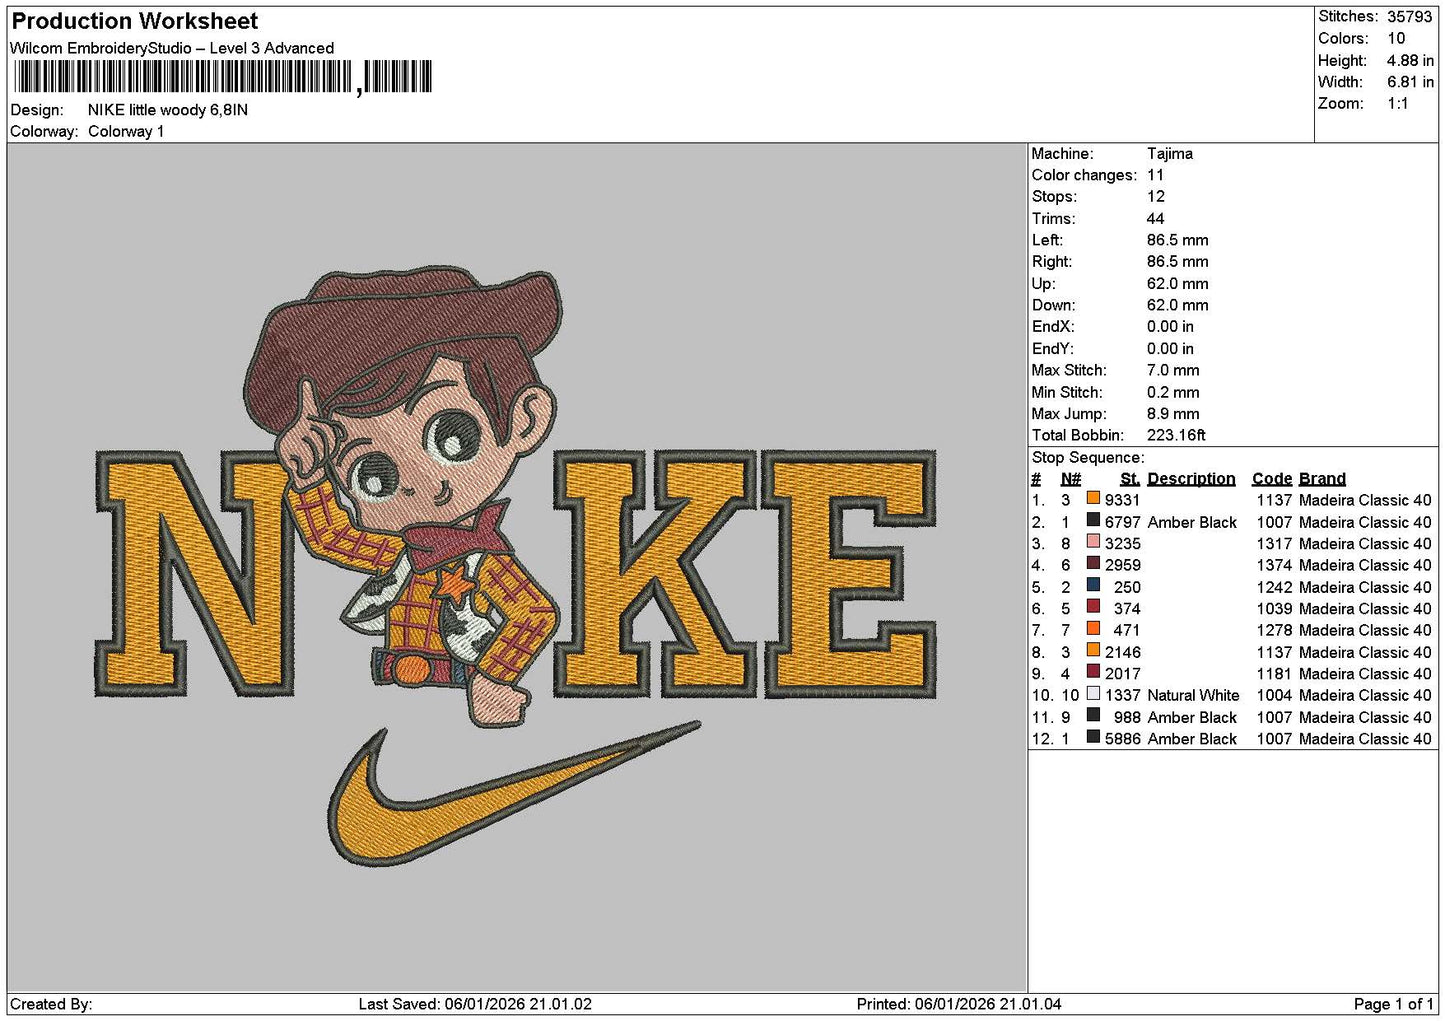
Task: Click the Stitches count 35793
Action: point(1410,17)
